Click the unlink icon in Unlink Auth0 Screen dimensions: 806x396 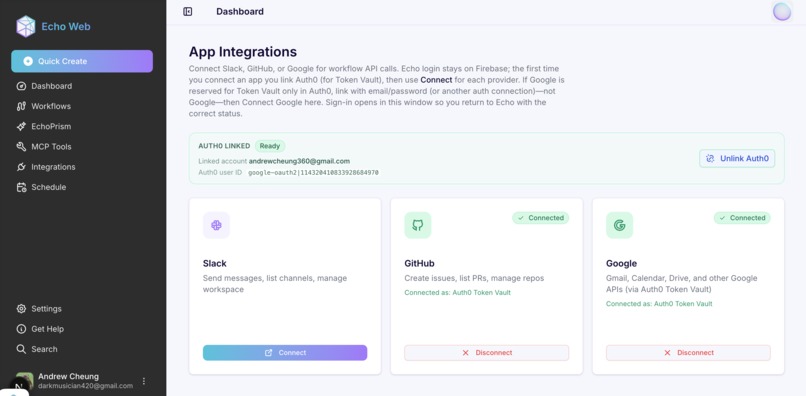tap(710, 158)
